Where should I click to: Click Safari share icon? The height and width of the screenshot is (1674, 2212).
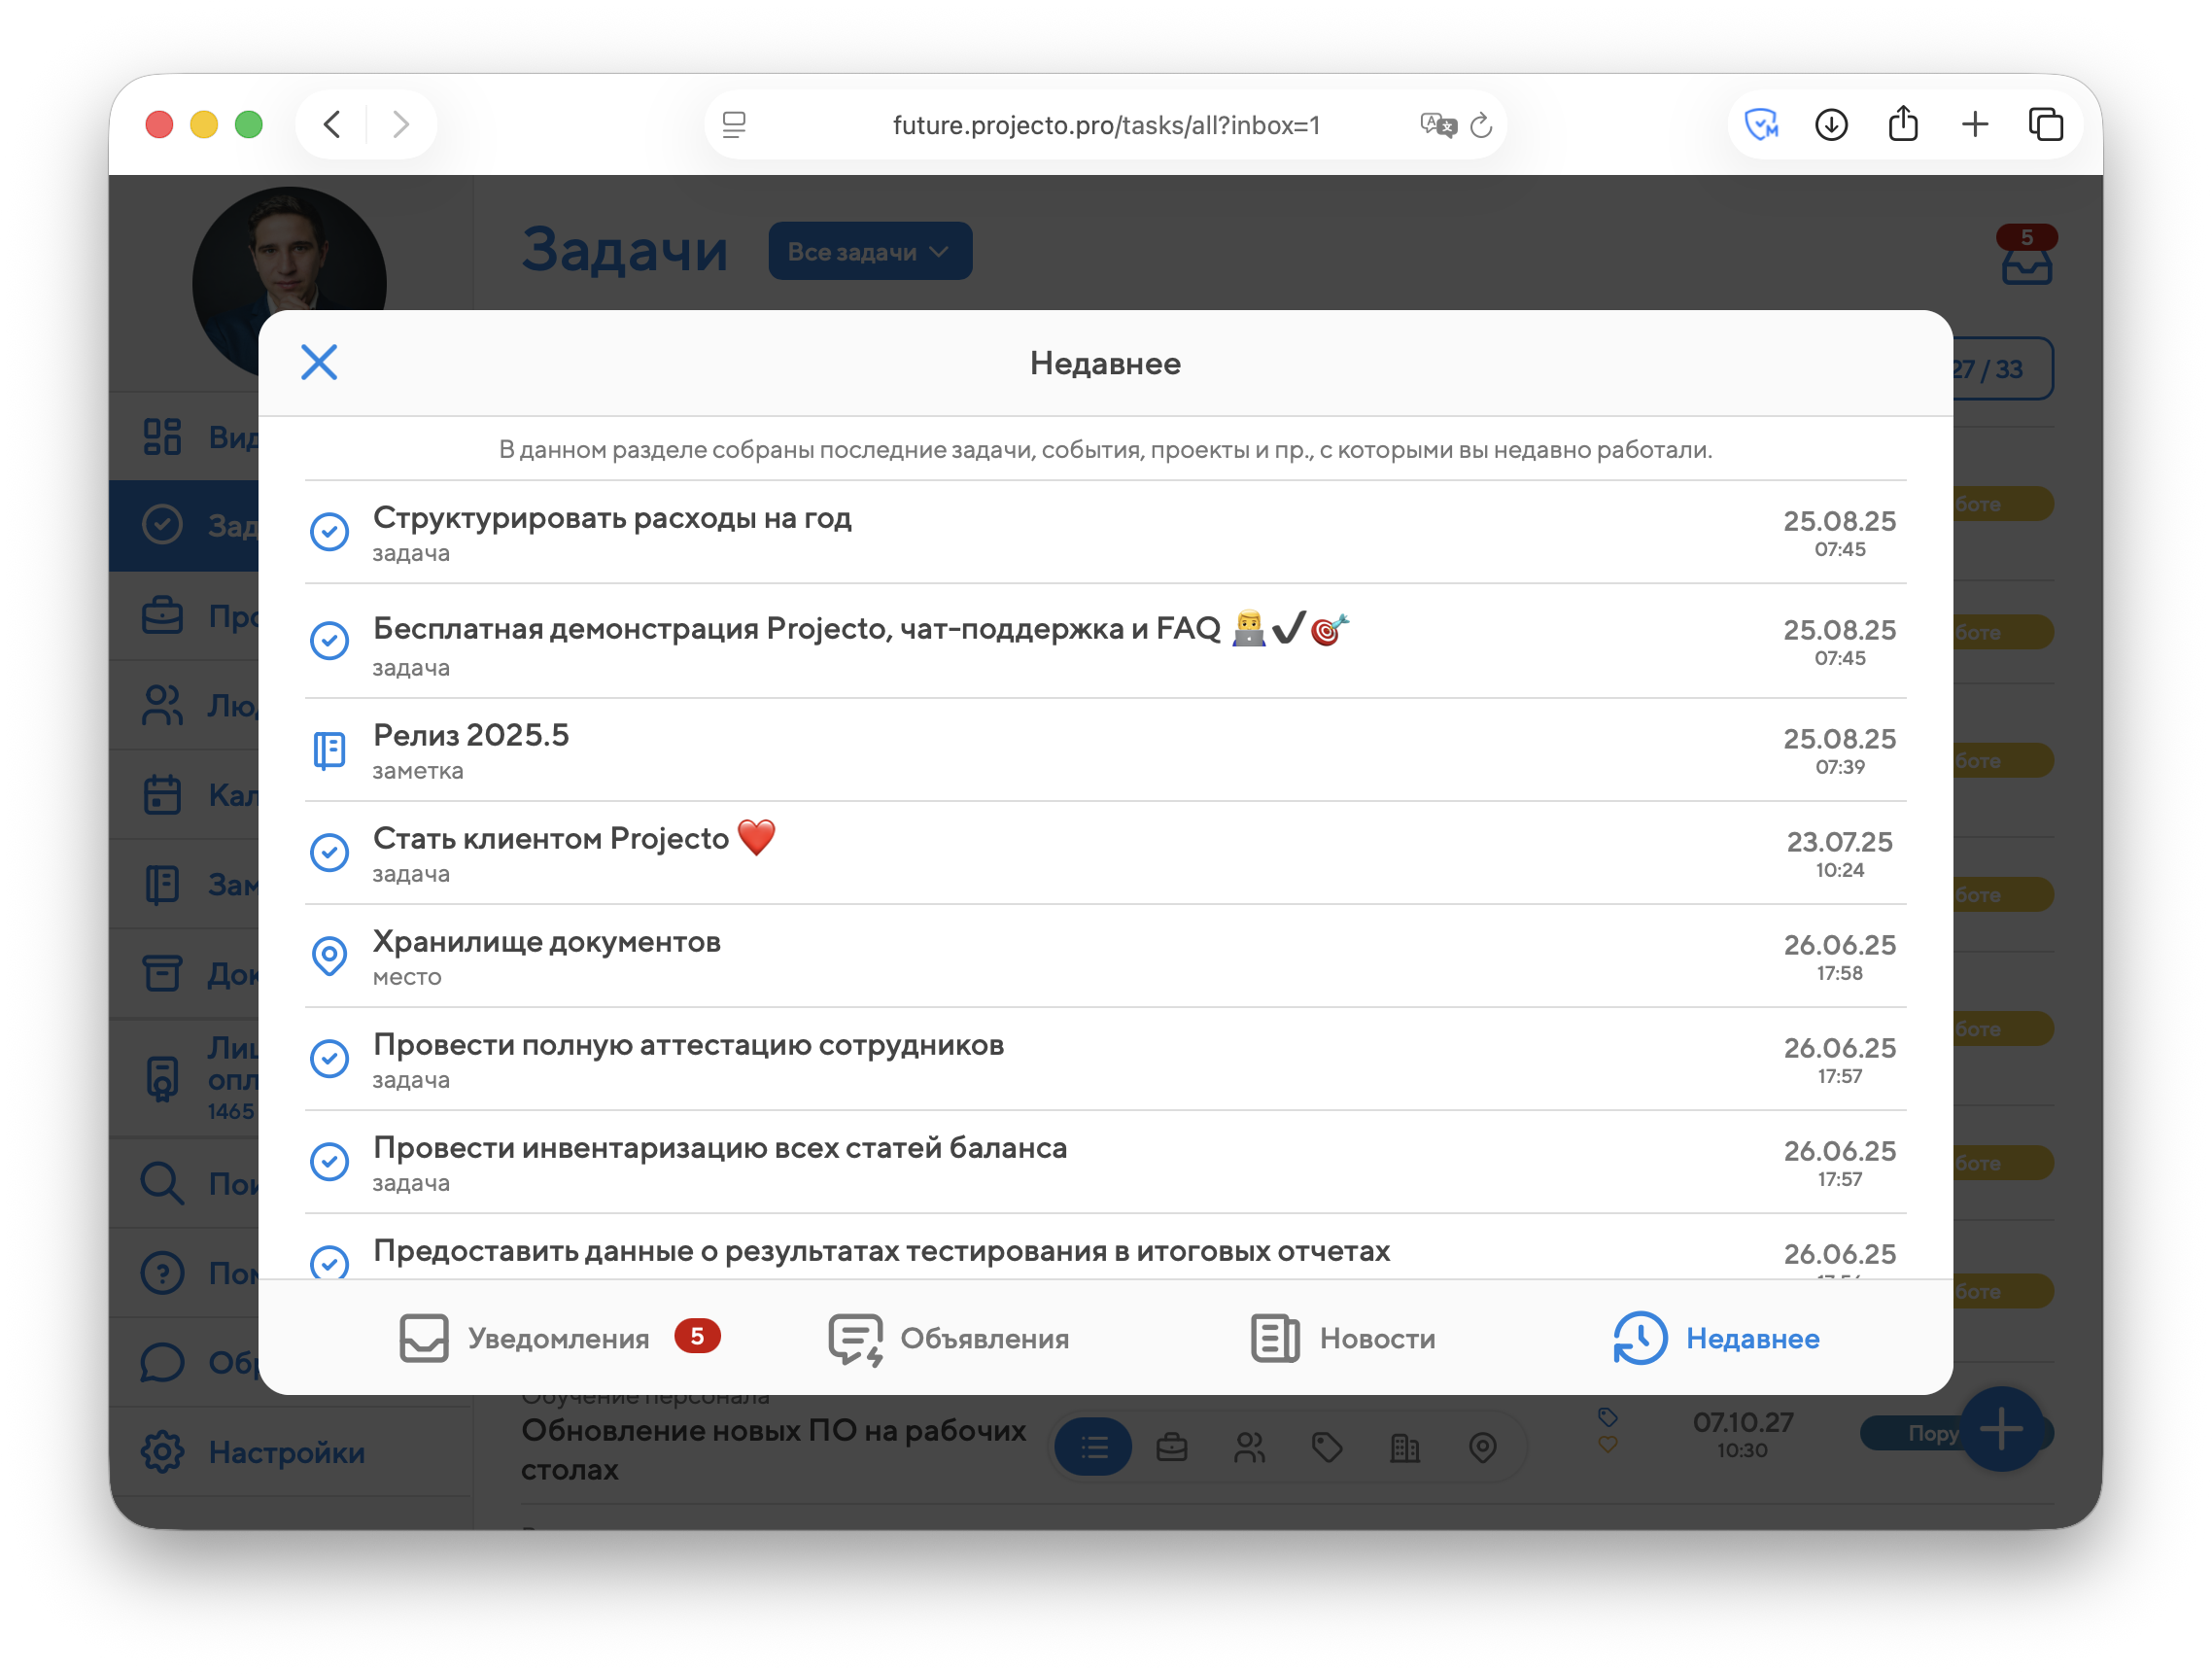pyautogui.click(x=1903, y=125)
